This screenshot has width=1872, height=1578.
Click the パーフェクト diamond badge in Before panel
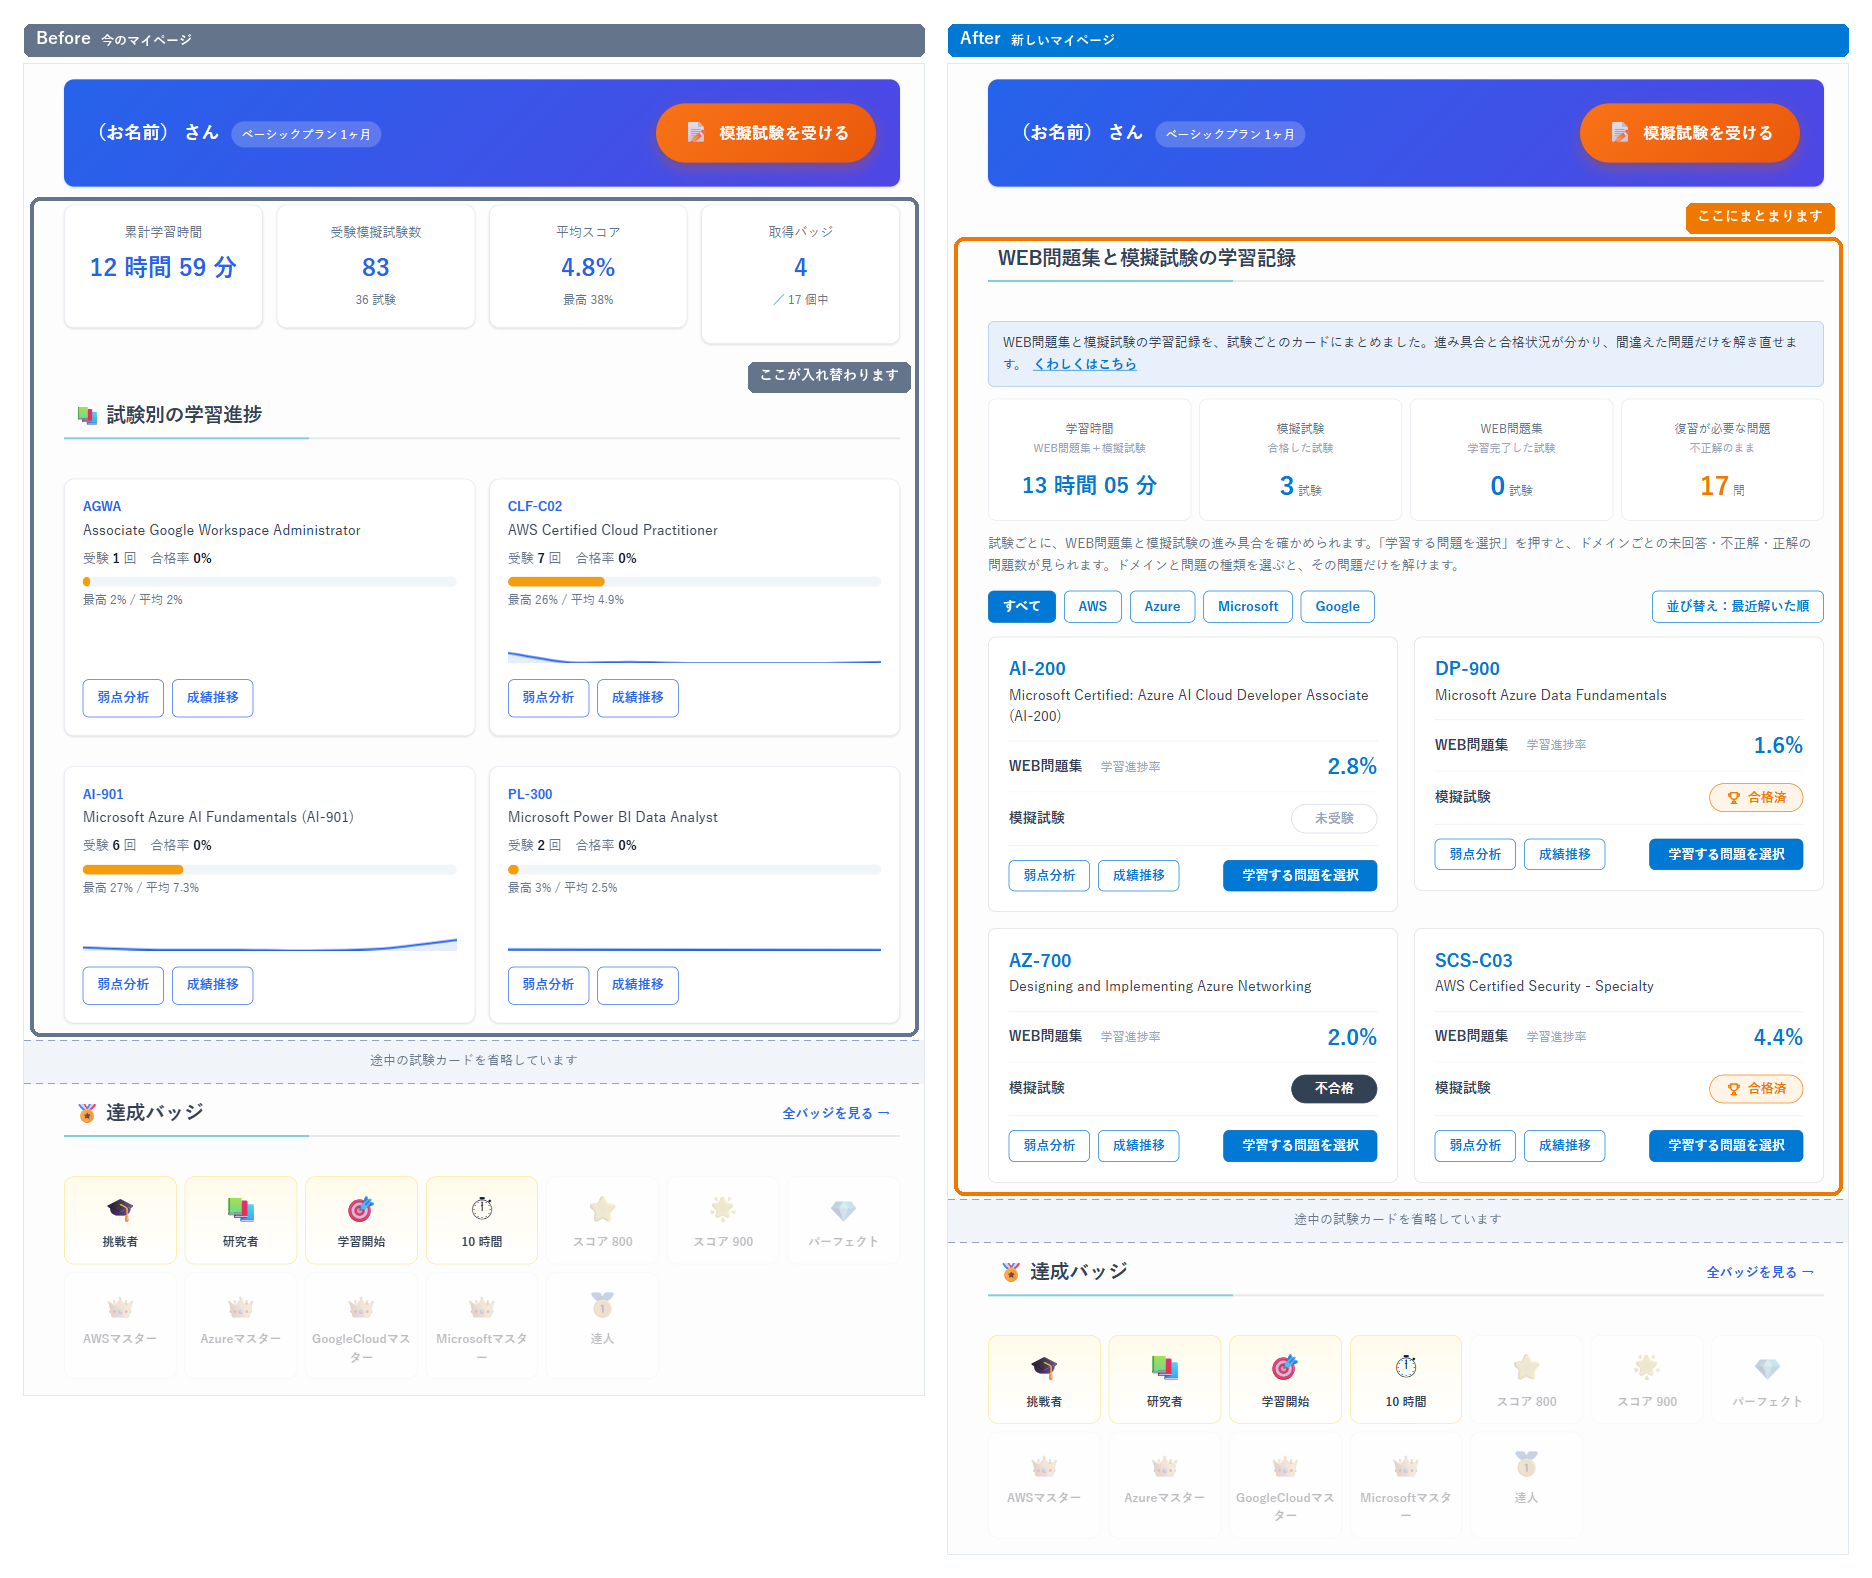pos(843,1220)
